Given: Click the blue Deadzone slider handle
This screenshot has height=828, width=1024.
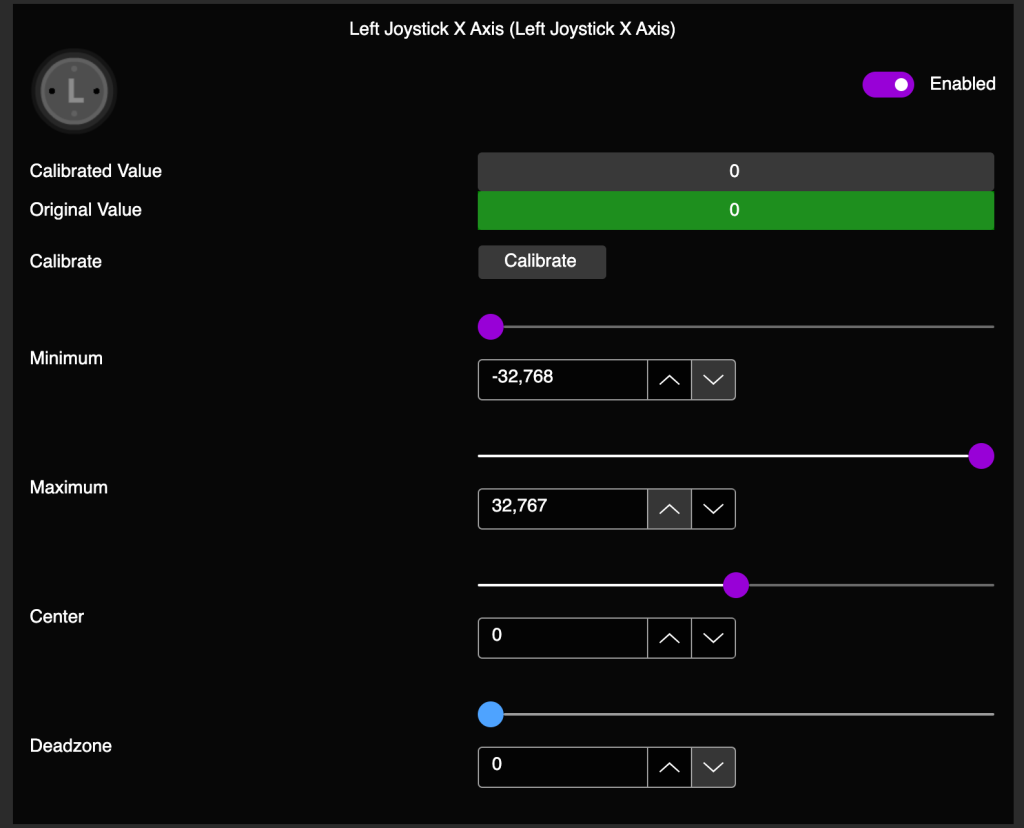Looking at the screenshot, I should [x=491, y=714].
